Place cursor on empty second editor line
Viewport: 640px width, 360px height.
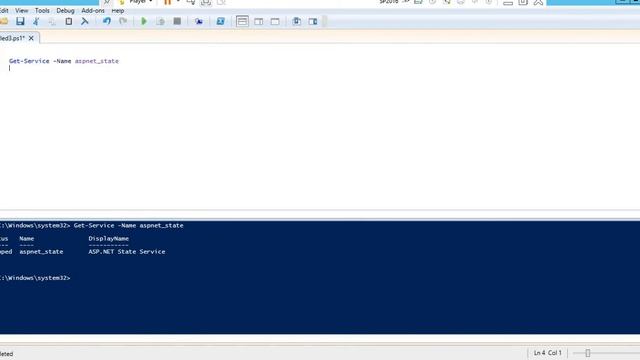pyautogui.click(x=10, y=68)
